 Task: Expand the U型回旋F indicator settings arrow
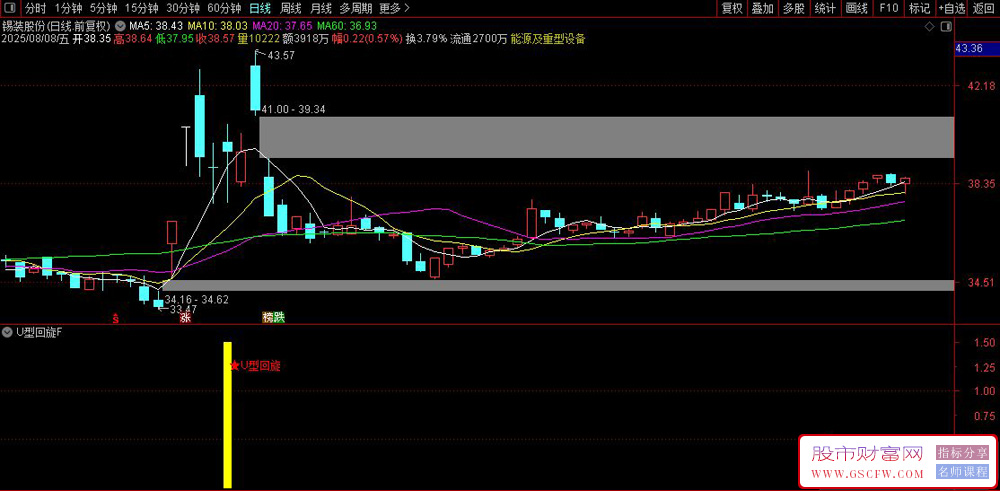(7, 332)
